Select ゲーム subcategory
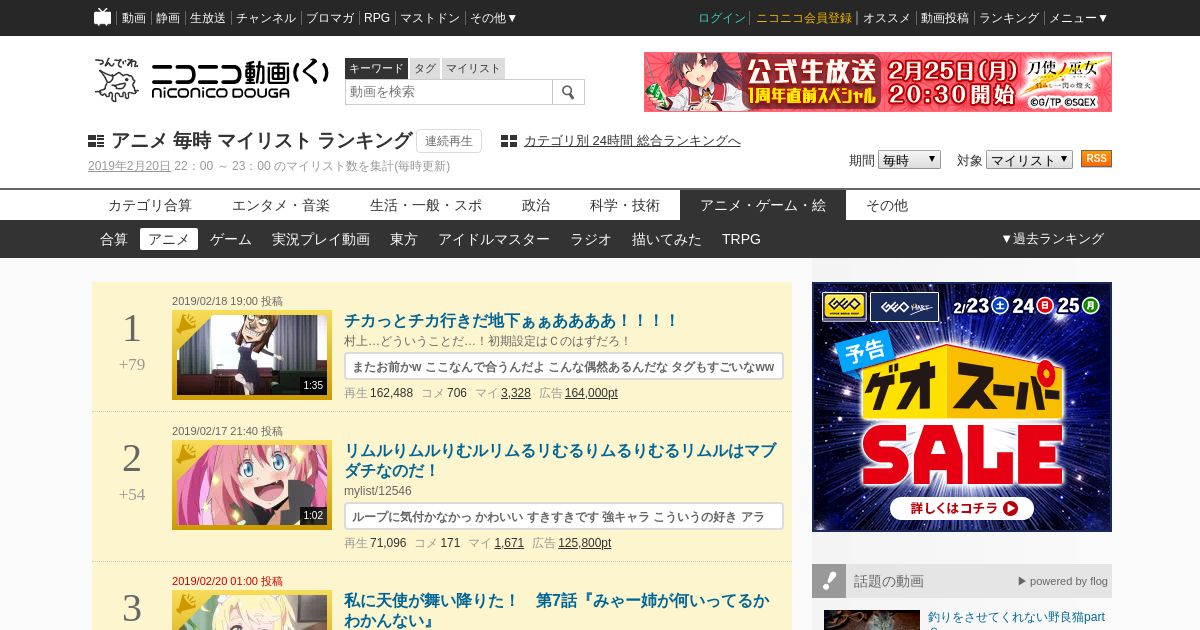This screenshot has width=1200, height=630. [x=231, y=239]
